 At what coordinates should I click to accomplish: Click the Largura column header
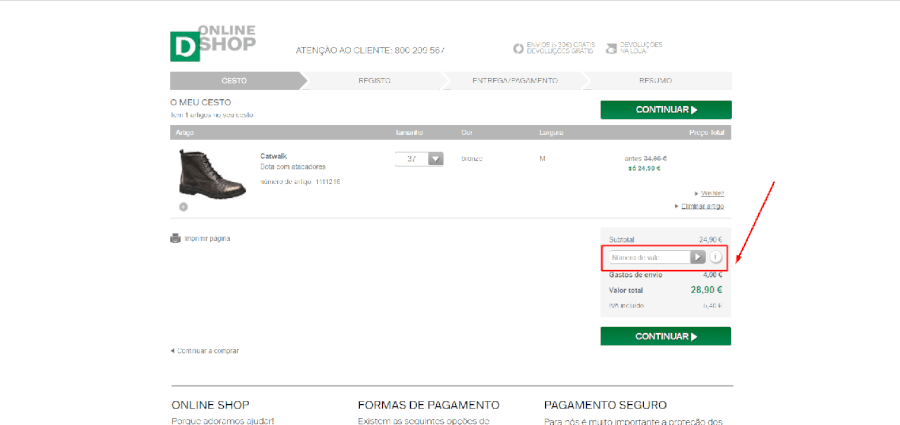(551, 133)
